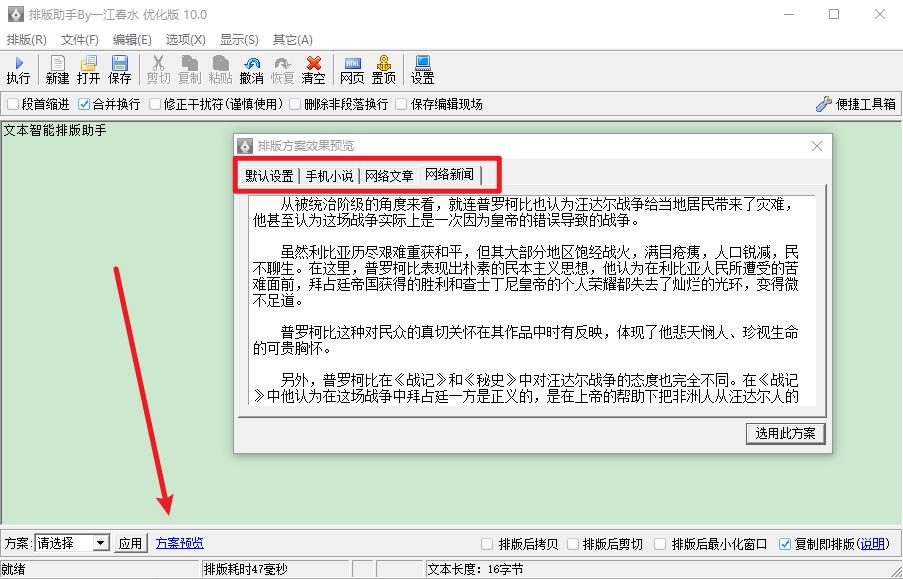The width and height of the screenshot is (903, 579).
Task: Open the 方案预览 link
Action: click(179, 543)
